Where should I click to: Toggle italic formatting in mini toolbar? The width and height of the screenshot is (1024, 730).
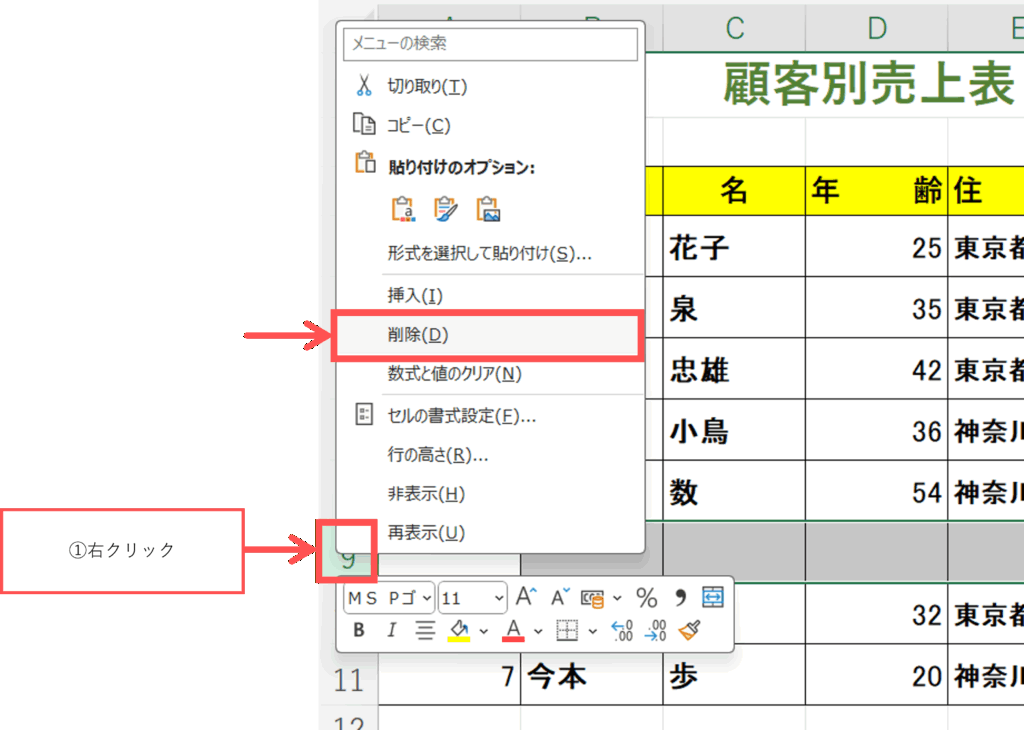tap(392, 630)
